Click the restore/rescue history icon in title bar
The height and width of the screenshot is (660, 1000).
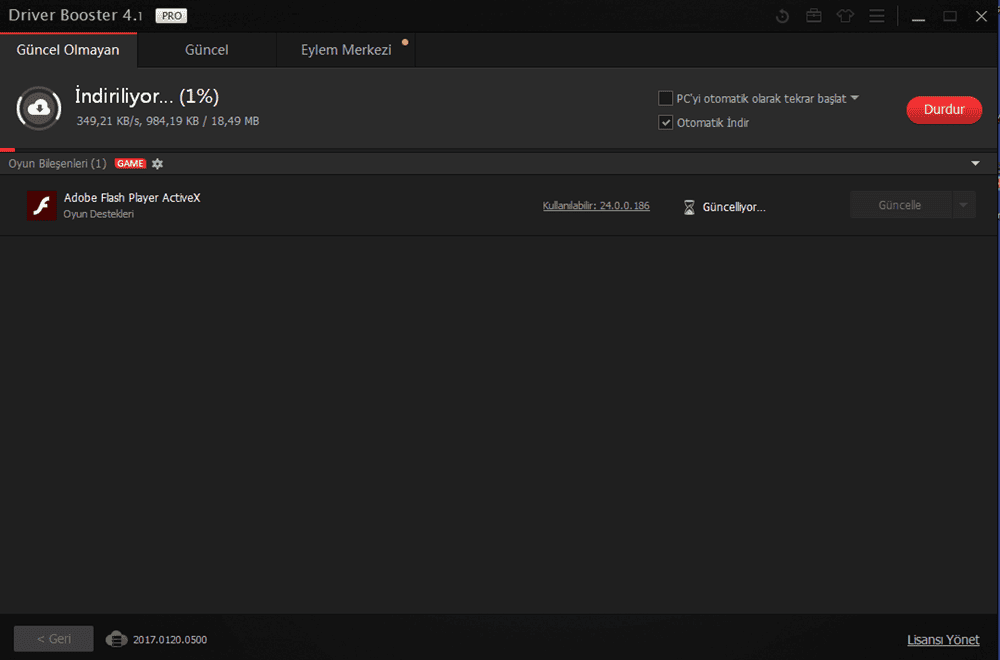(x=783, y=16)
